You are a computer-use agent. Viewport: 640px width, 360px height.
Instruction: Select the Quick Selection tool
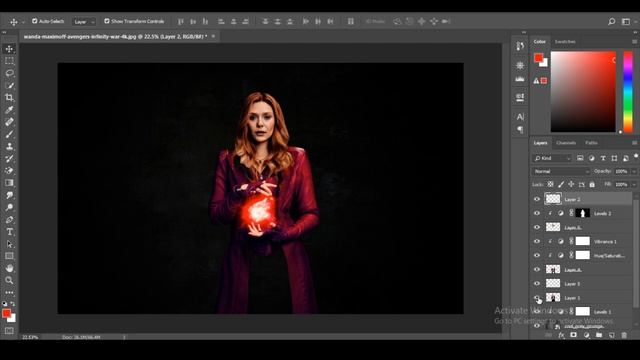pyautogui.click(x=9, y=86)
